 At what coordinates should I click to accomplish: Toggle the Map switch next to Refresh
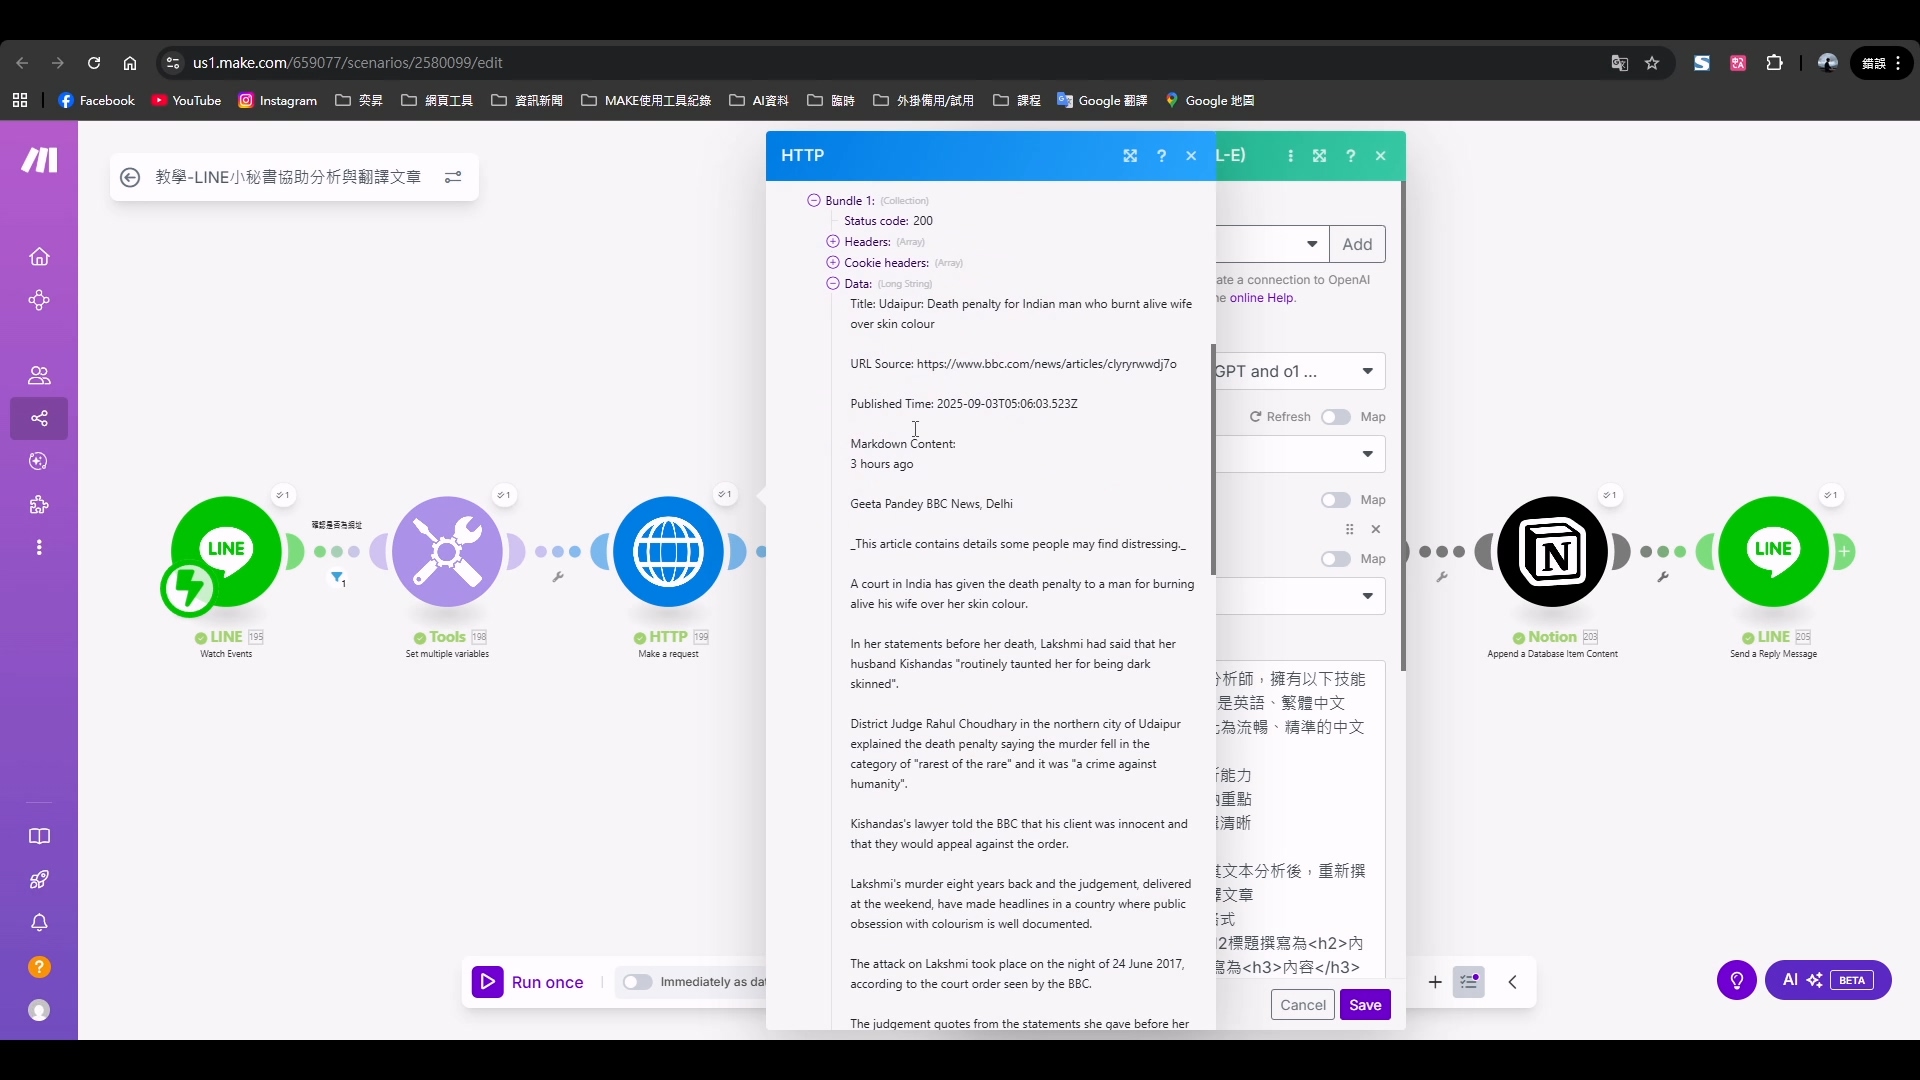(1336, 417)
